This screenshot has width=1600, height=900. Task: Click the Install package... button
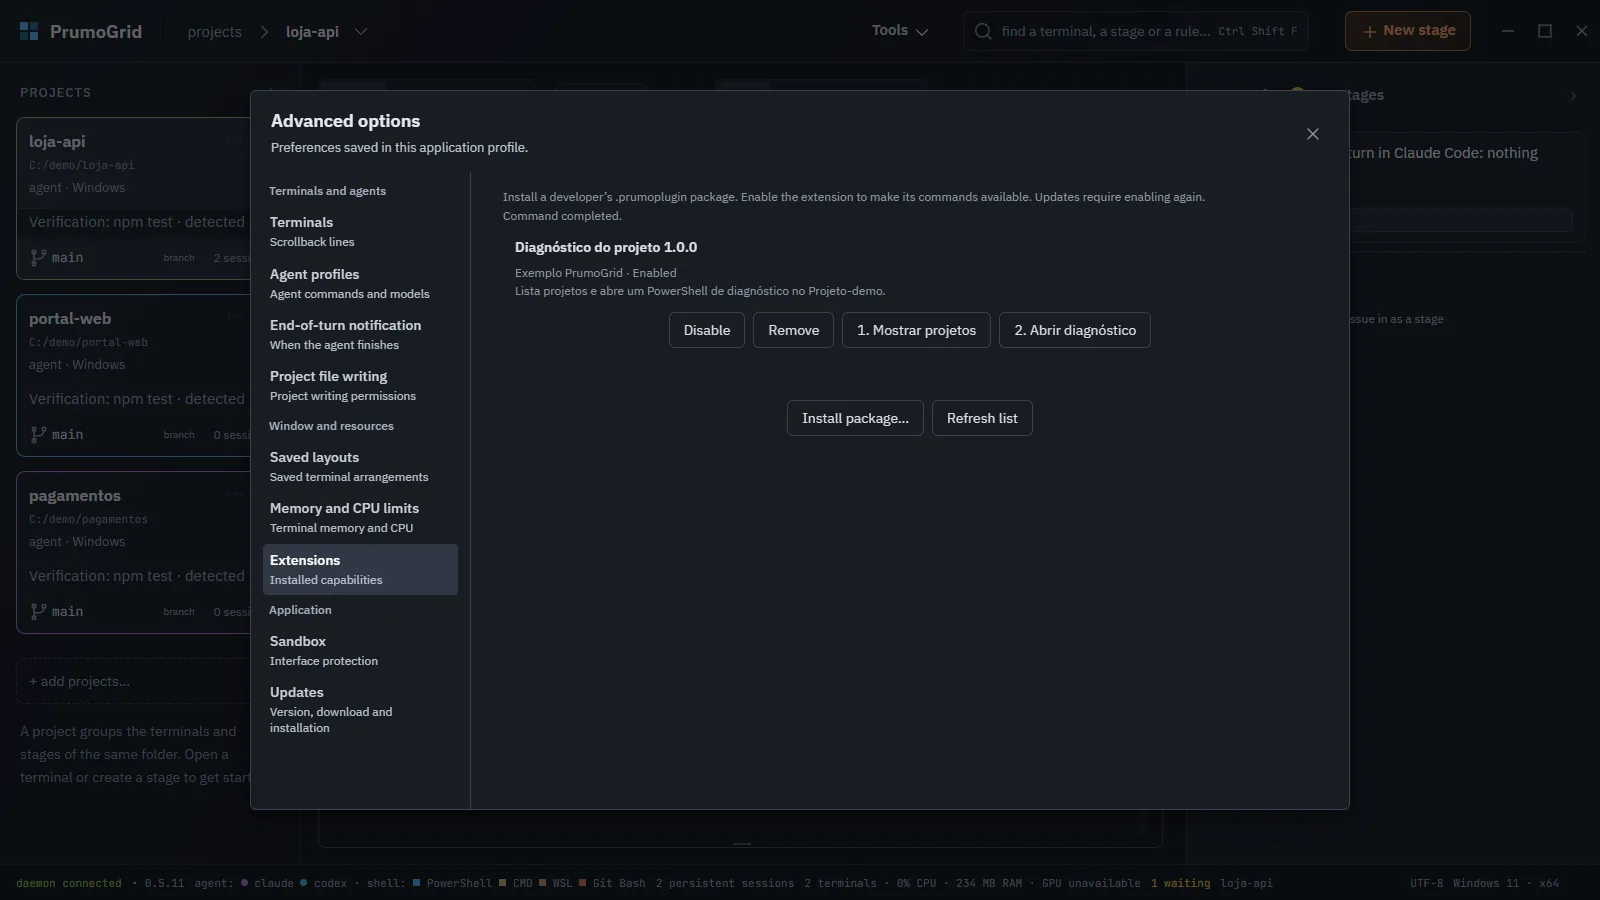pos(855,418)
